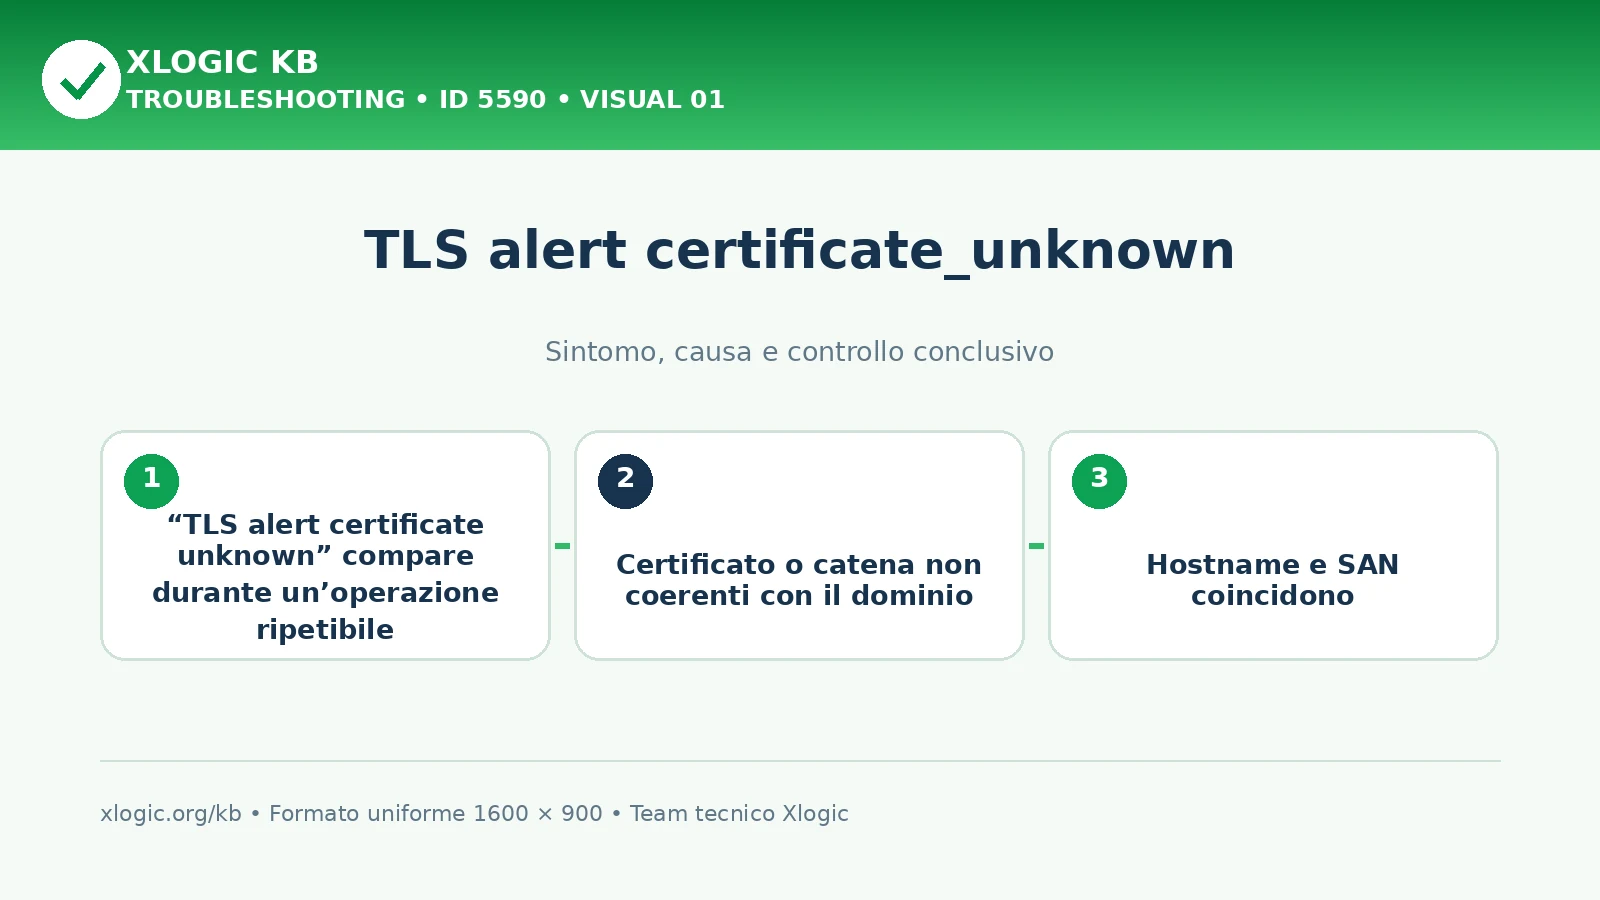Viewport: 1600px width, 900px height.
Task: Click the subtitle 'Sintomo, causa e controllo conclusivo'
Action: pyautogui.click(x=800, y=352)
